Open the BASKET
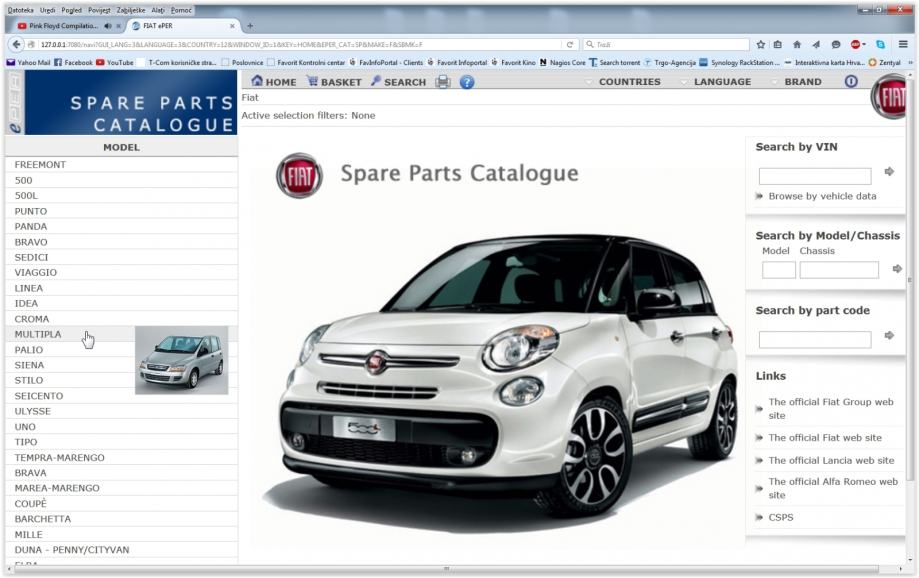 click(335, 81)
